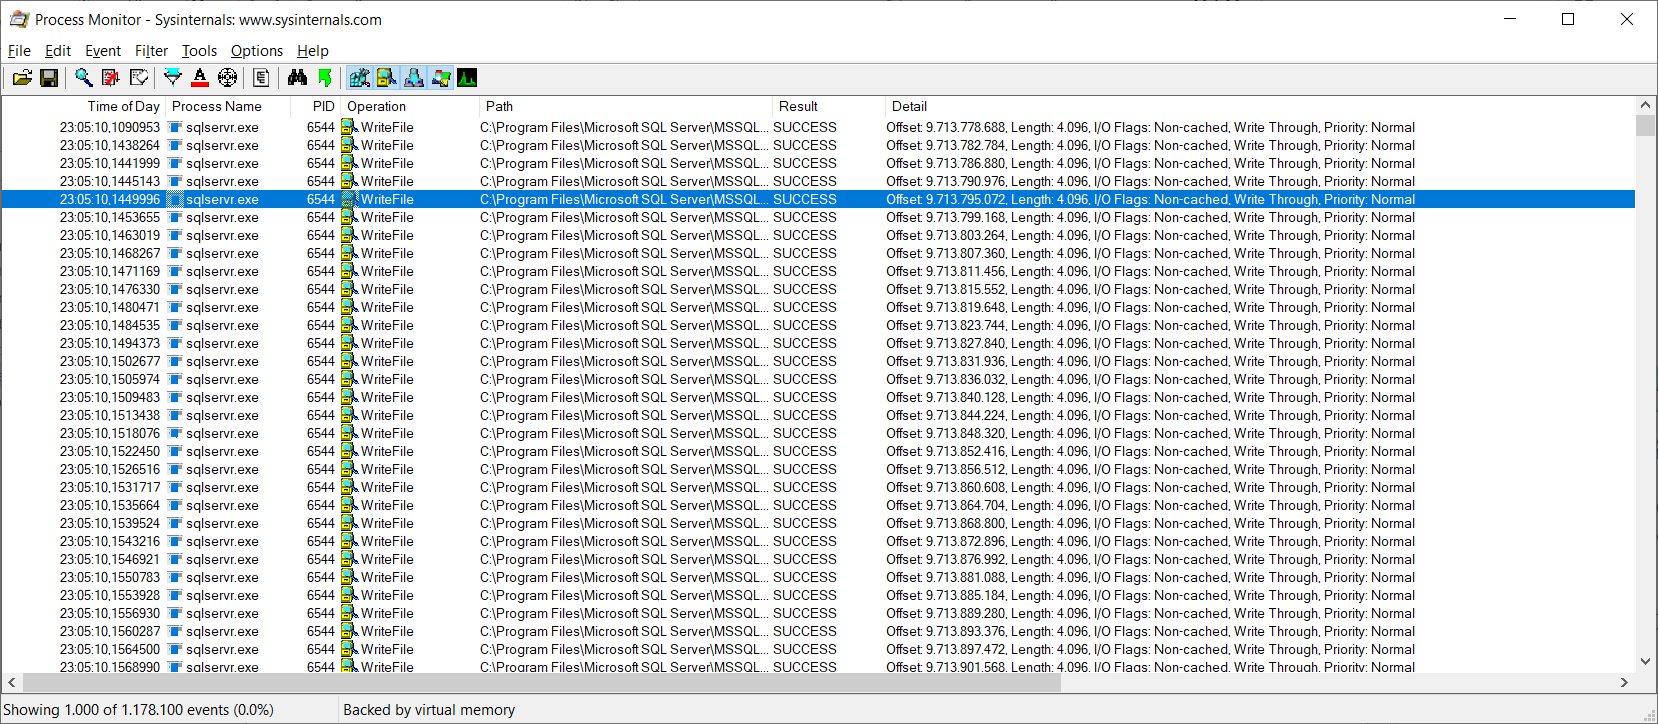Toggle Show Registry Activity
1658x724 pixels.
[x=359, y=78]
